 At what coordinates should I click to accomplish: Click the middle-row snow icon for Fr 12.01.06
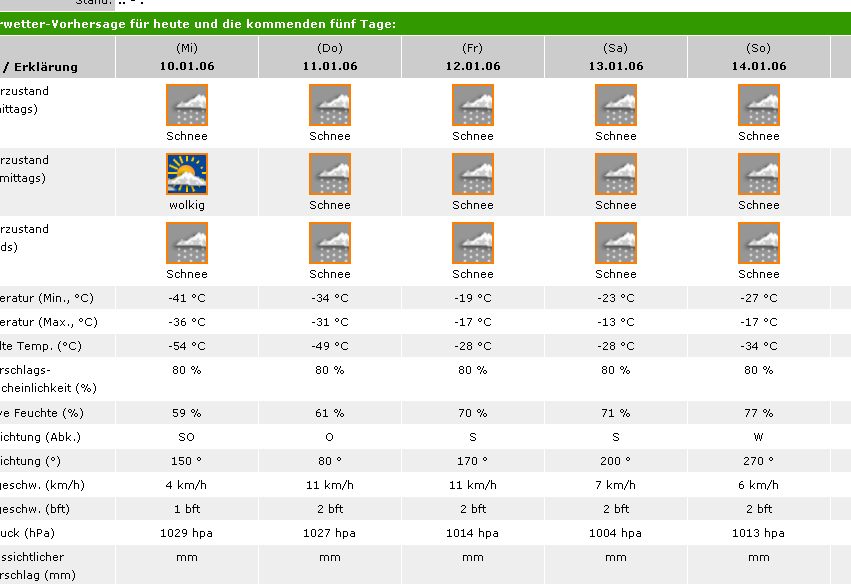tap(473, 174)
